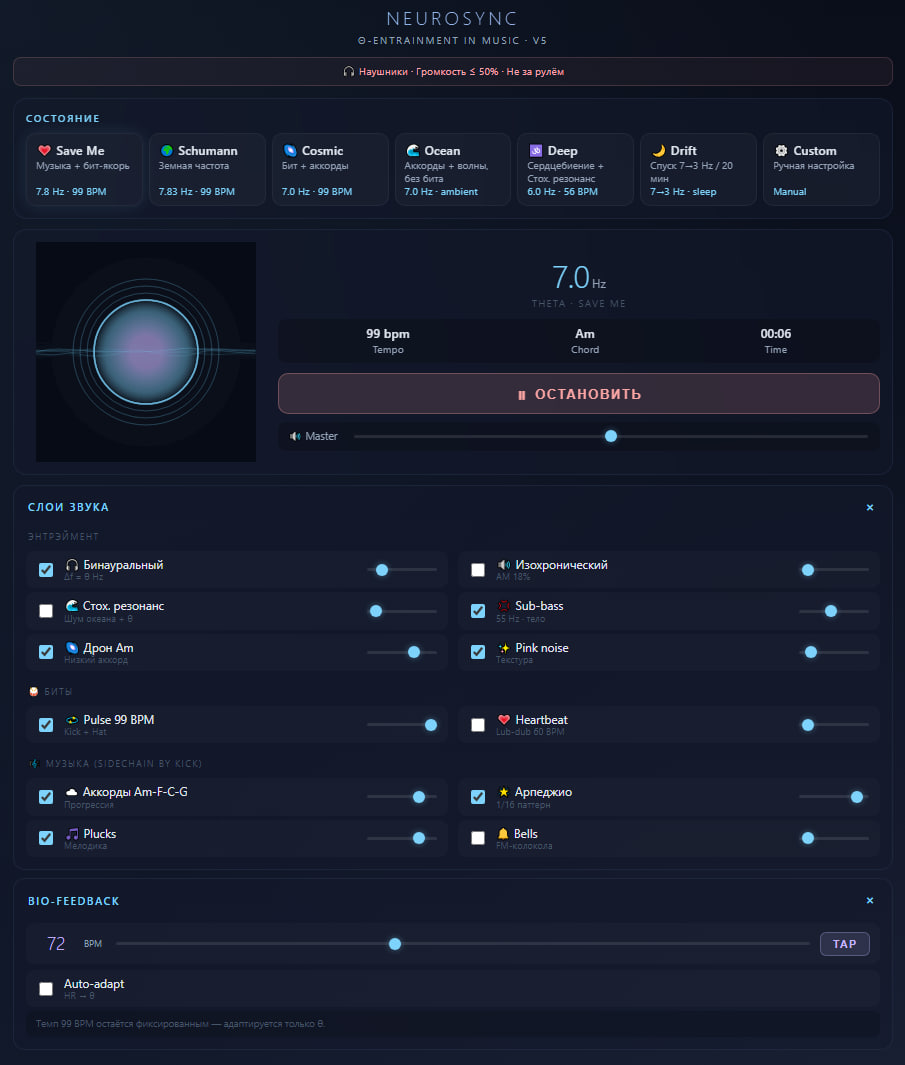
Task: Enable the Изохронический layer checkbox
Action: [478, 570]
